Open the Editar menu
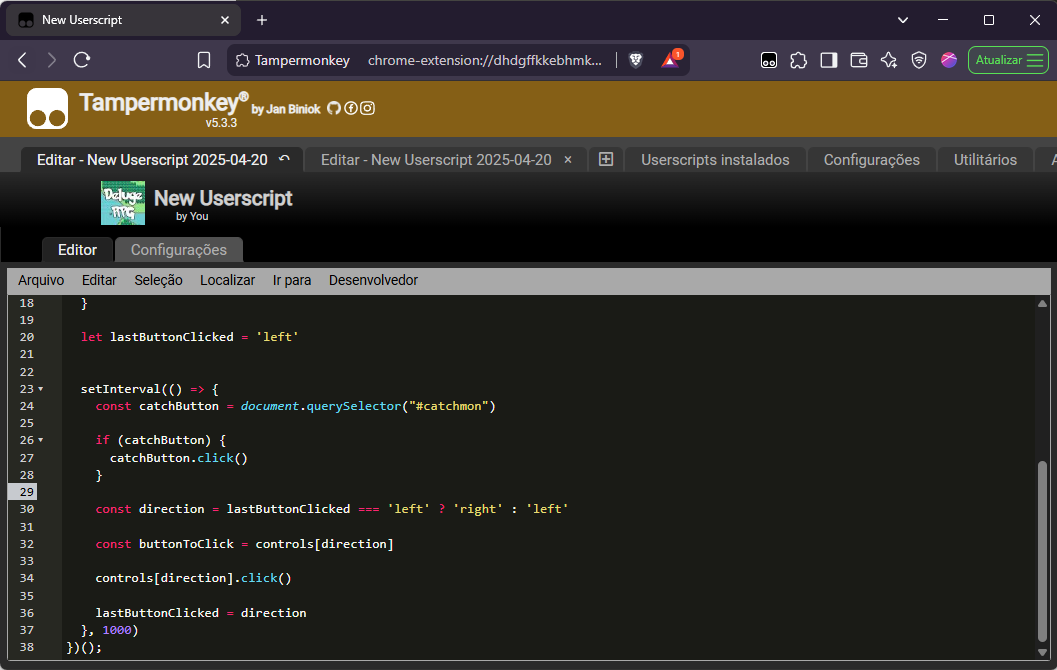Screen dimensions: 1057x670 coord(99,280)
